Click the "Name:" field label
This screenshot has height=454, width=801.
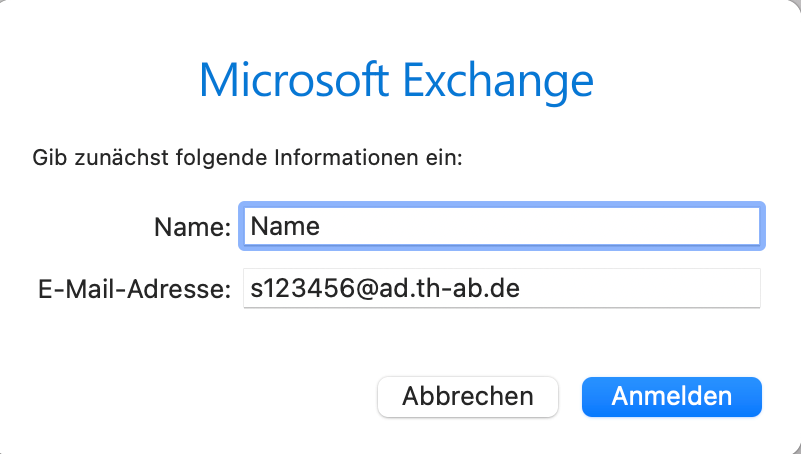193,227
